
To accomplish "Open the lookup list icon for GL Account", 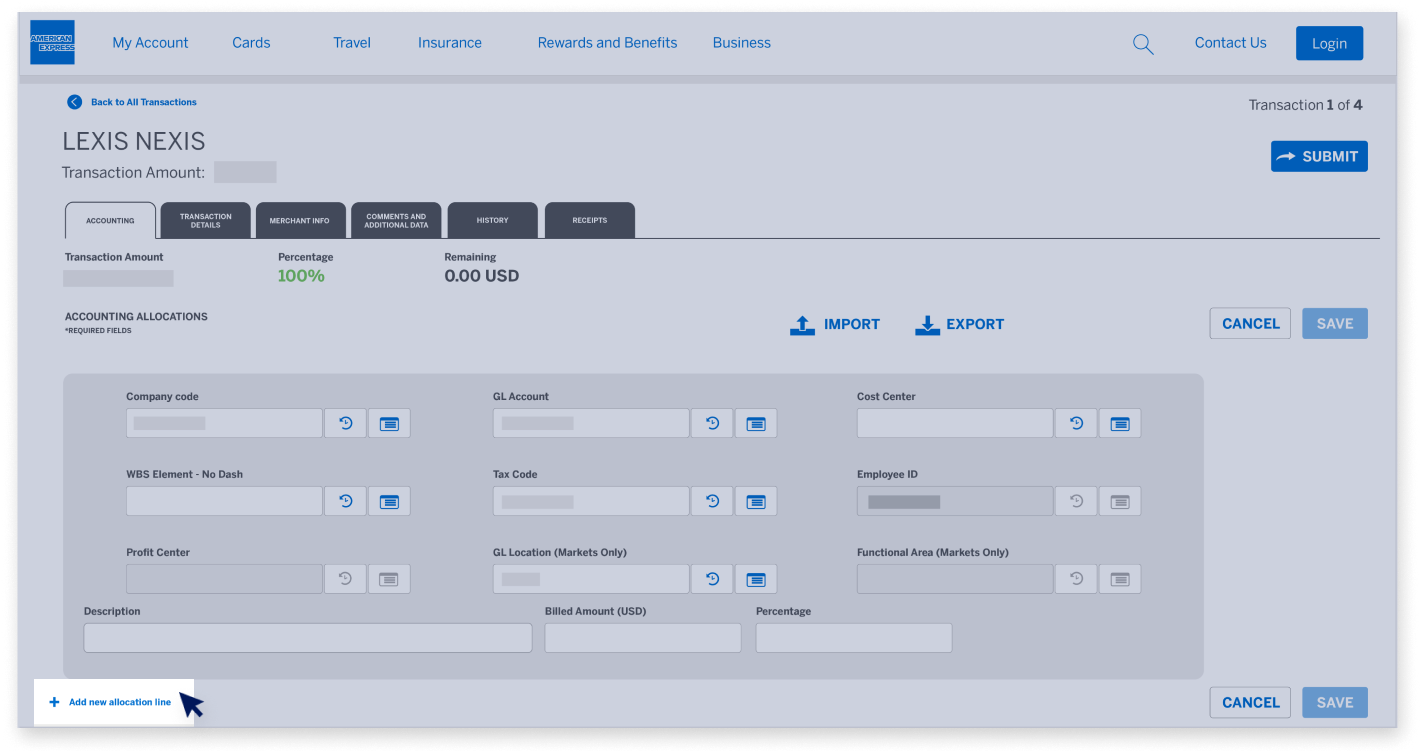I will (756, 423).
